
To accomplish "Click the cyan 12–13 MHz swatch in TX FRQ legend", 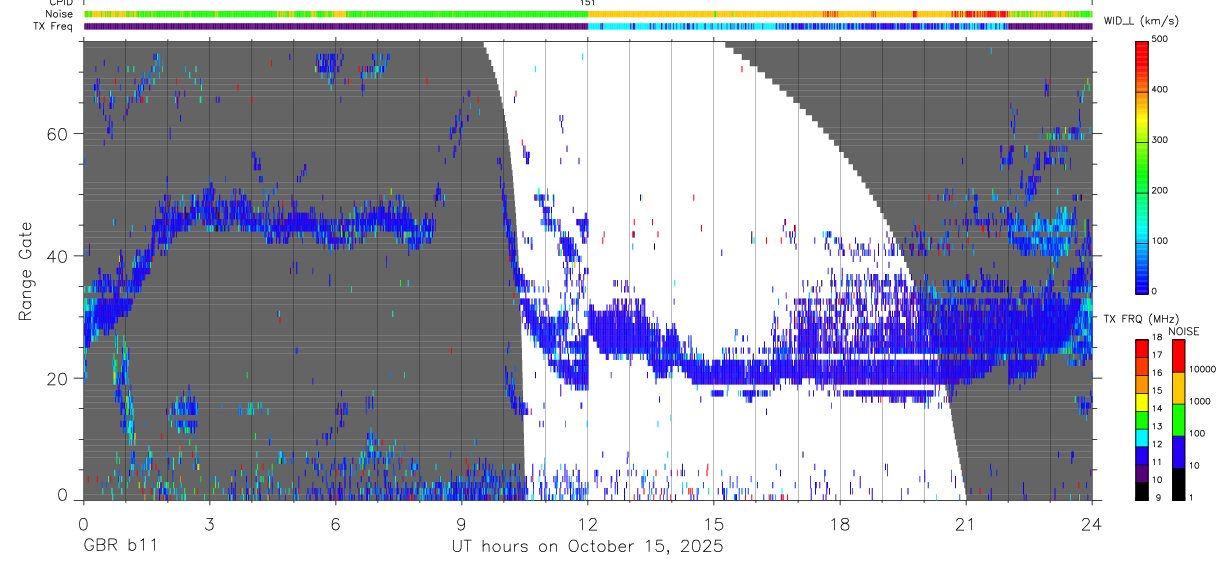I will pyautogui.click(x=1142, y=437).
